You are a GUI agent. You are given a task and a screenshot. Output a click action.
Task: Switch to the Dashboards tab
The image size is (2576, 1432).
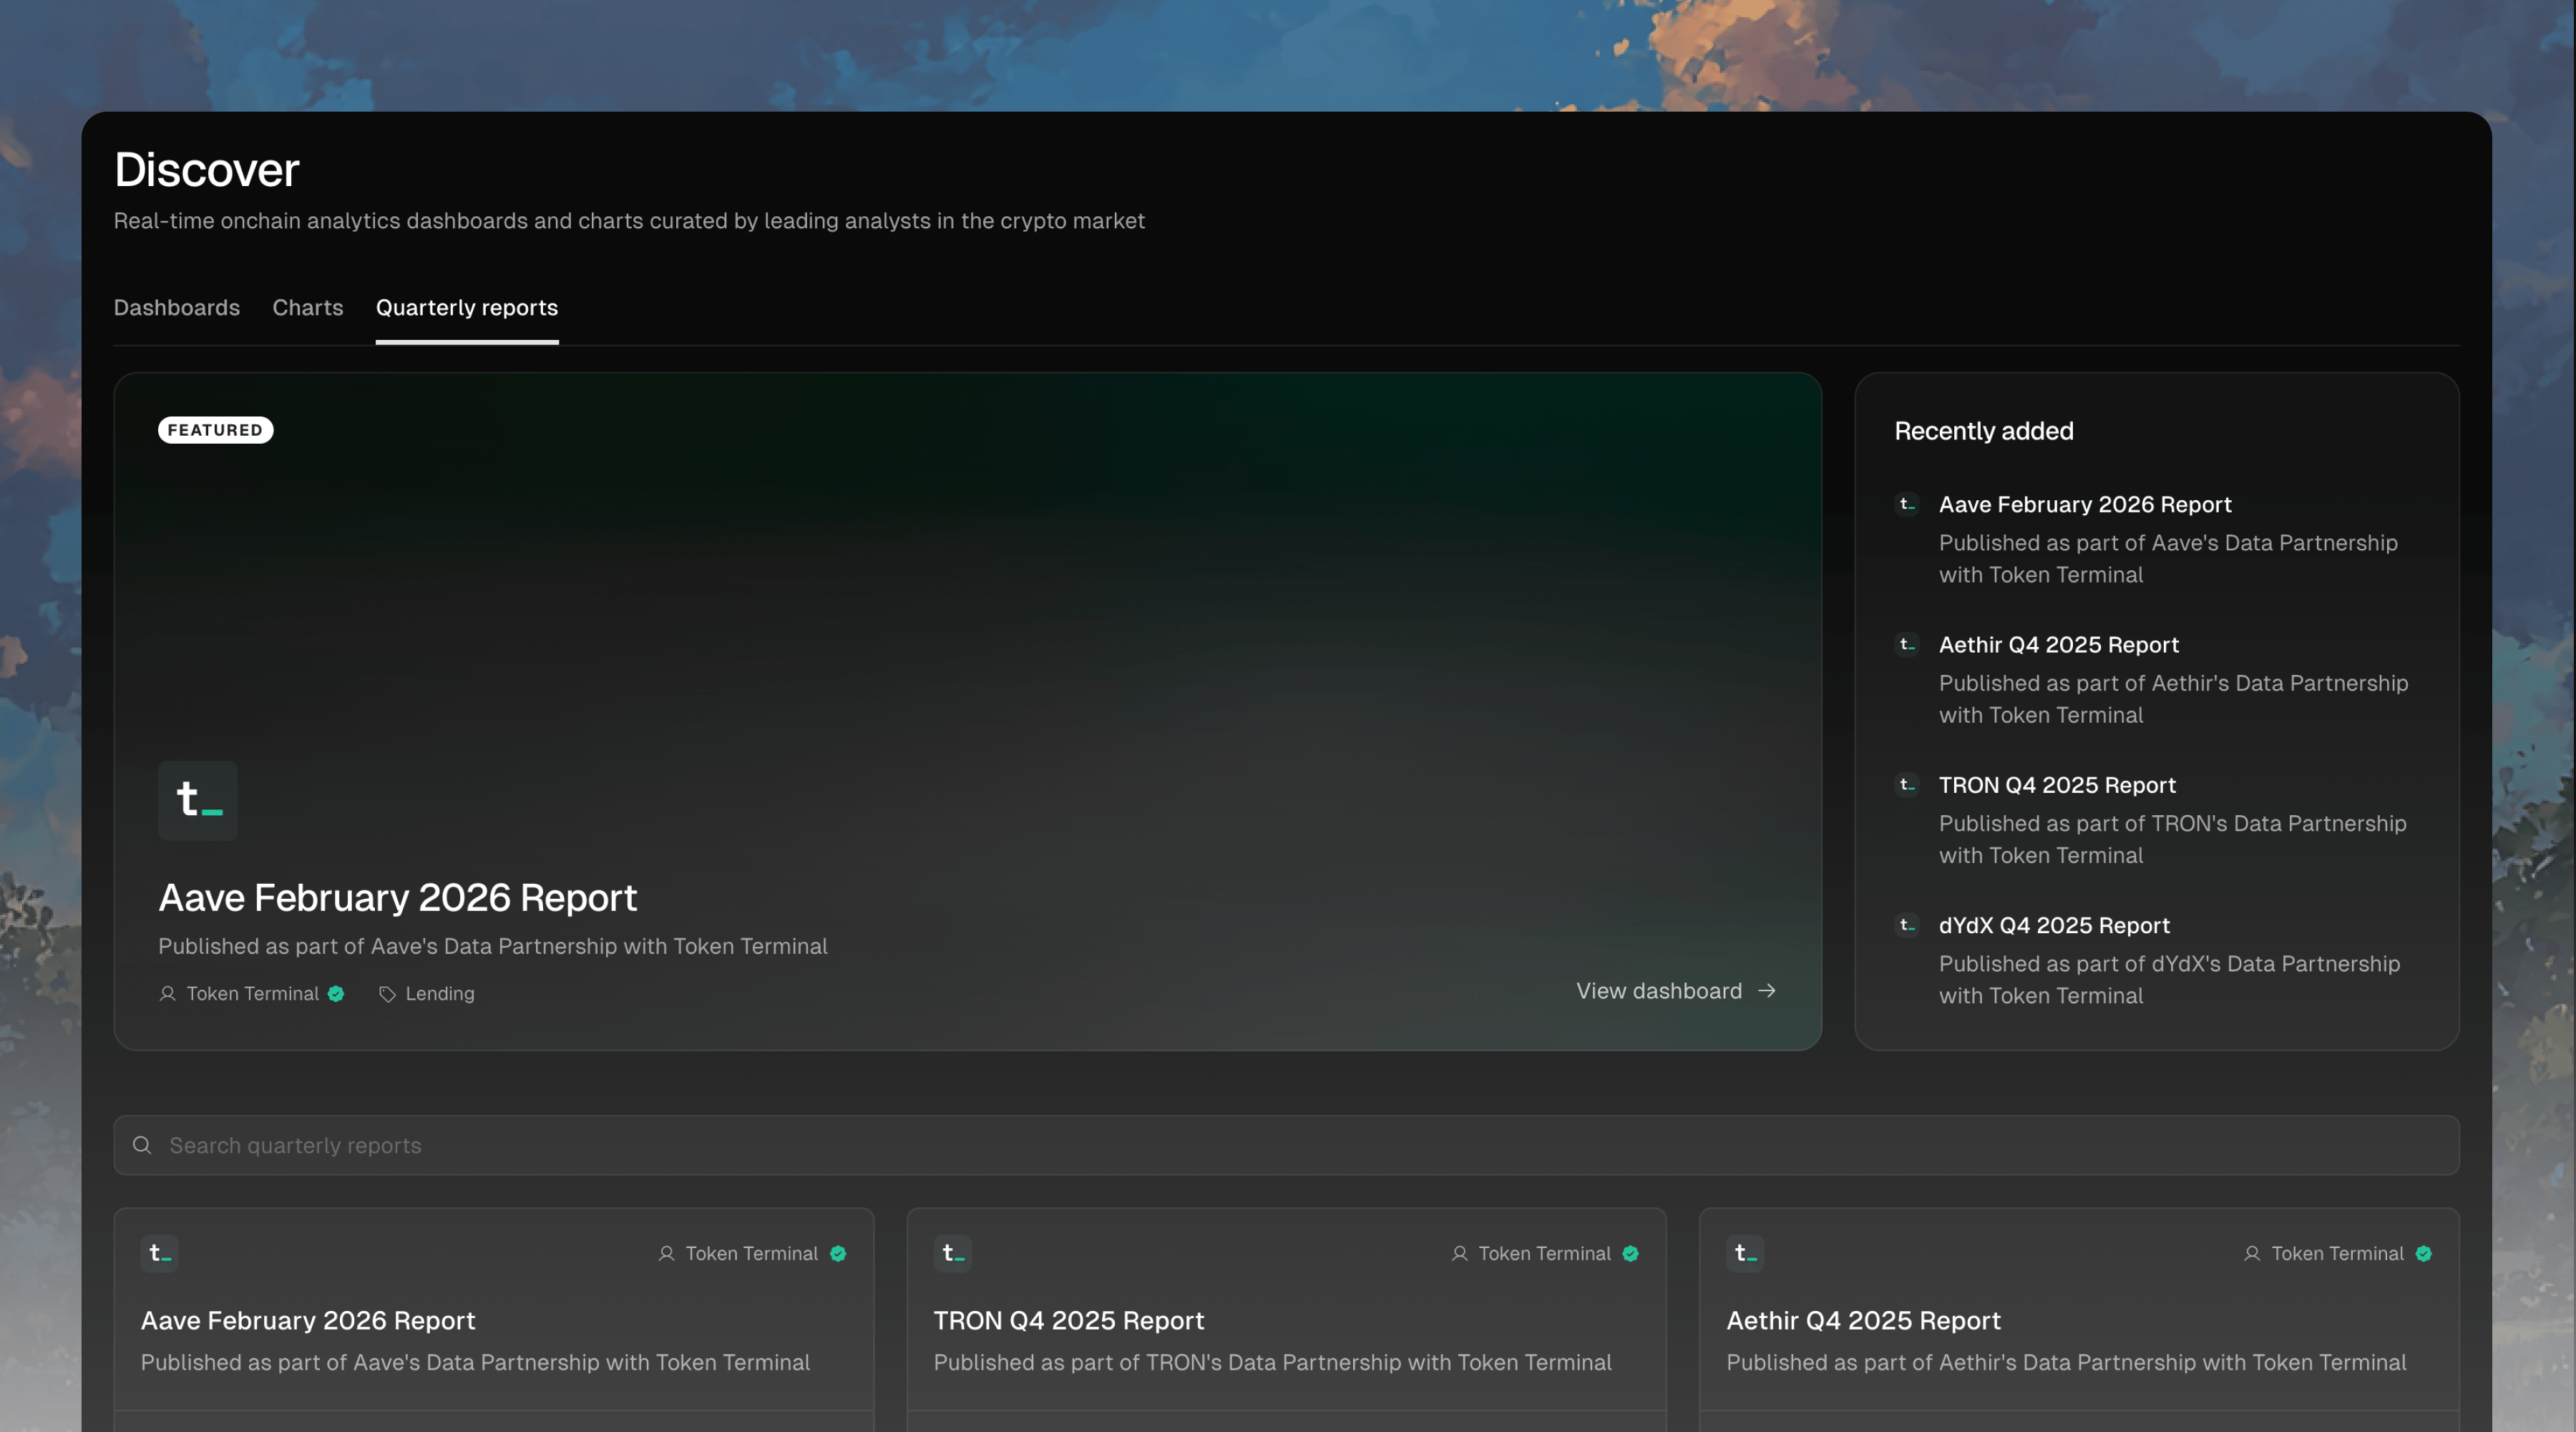point(176,308)
